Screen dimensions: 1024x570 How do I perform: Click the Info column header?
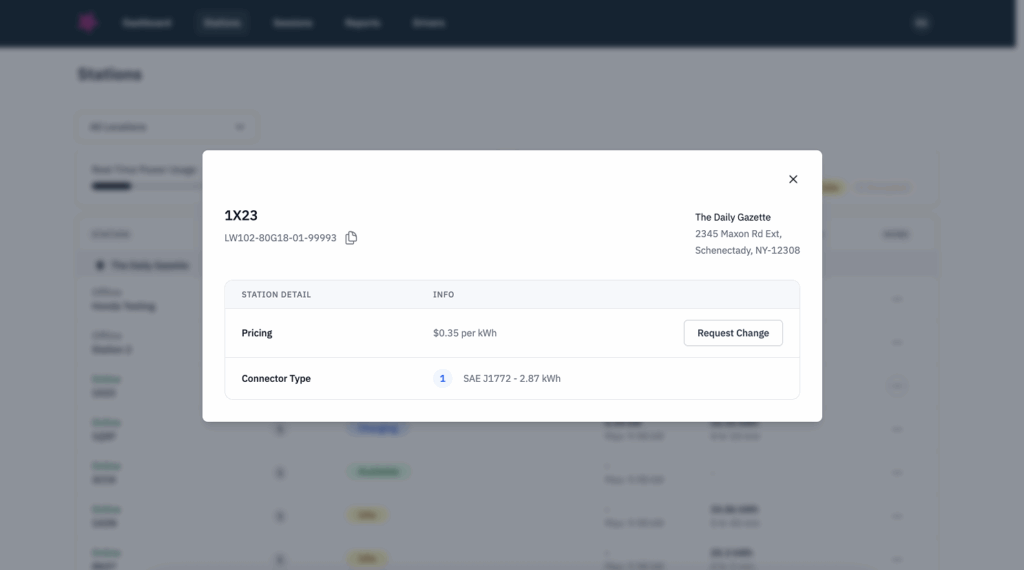pyautogui.click(x=443, y=295)
